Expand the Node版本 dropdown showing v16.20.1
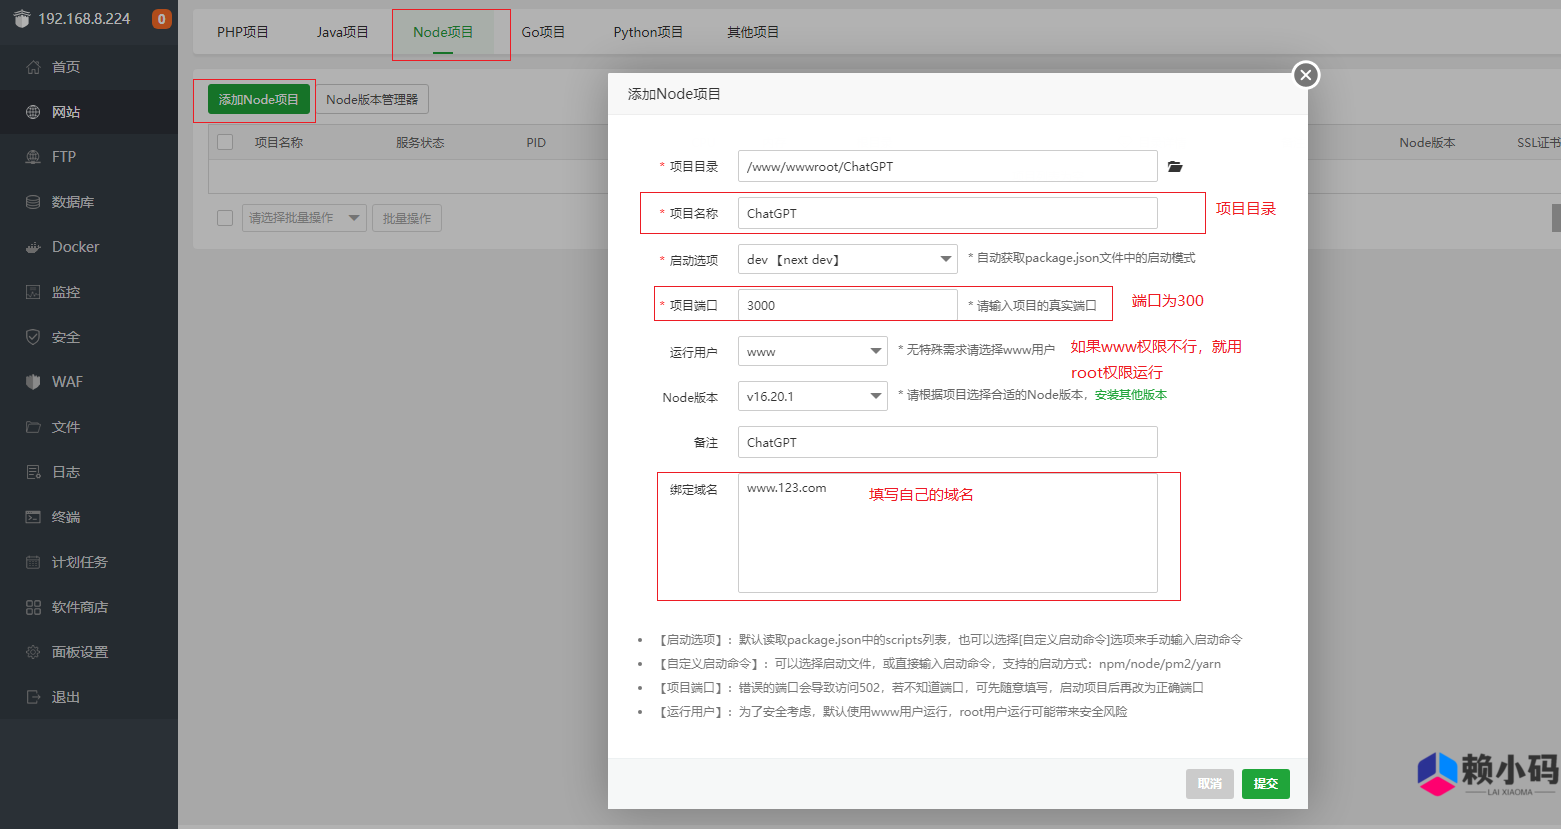This screenshot has height=829, width=1561. pos(812,396)
